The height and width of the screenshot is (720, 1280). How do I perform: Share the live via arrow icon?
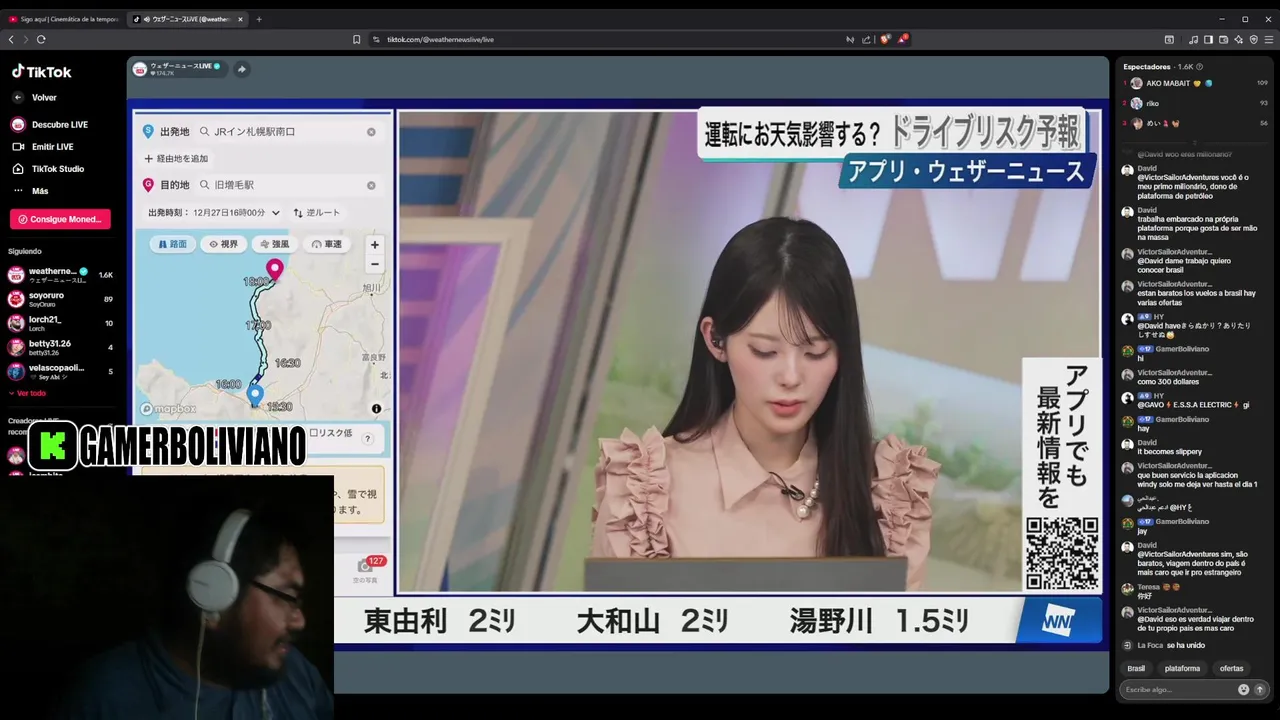(241, 69)
